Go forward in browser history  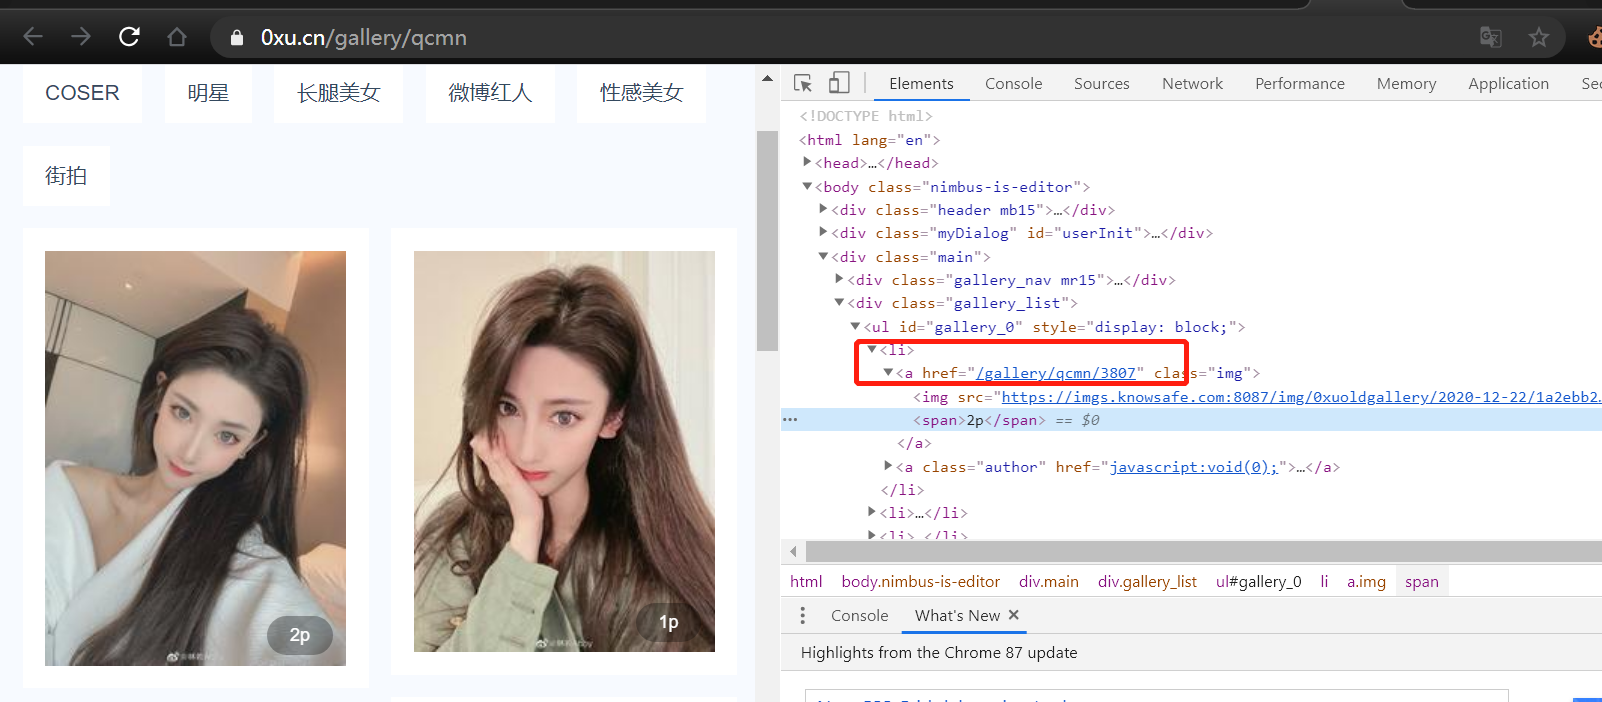pos(81,37)
